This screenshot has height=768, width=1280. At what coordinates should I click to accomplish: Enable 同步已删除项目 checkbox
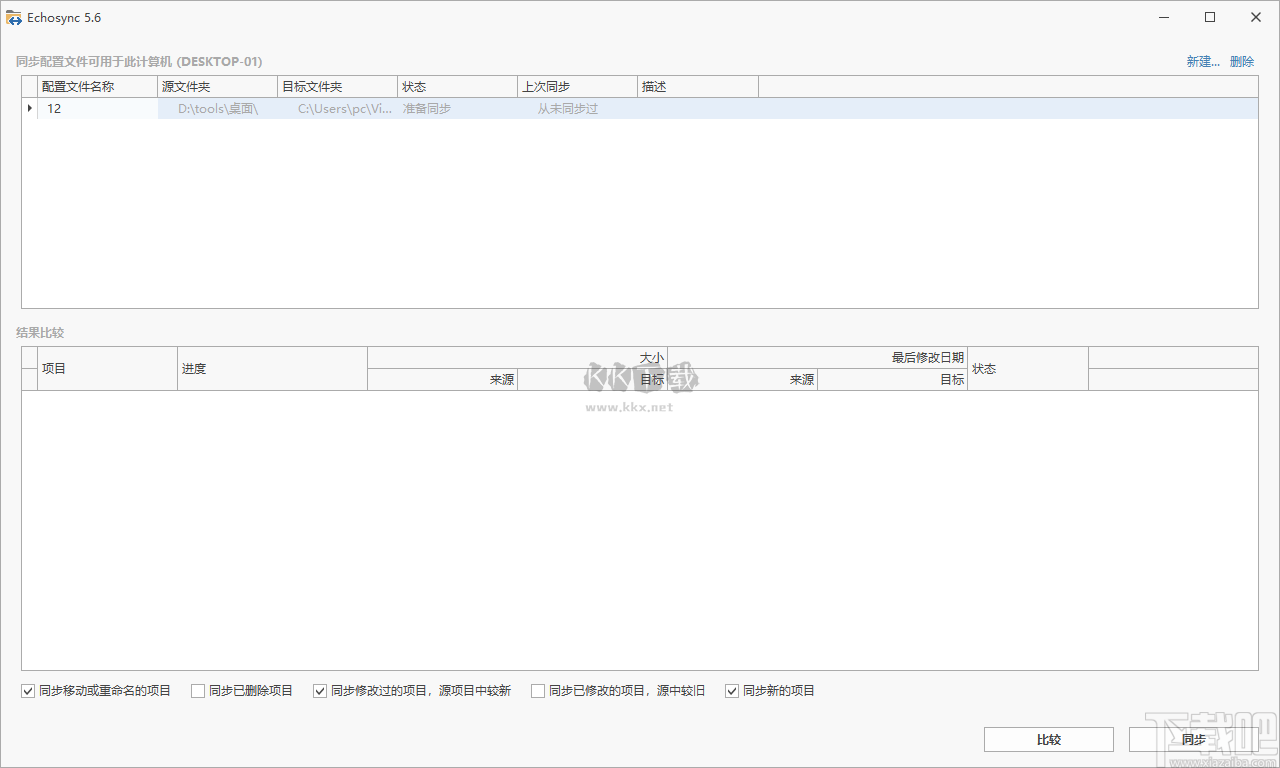[197, 690]
